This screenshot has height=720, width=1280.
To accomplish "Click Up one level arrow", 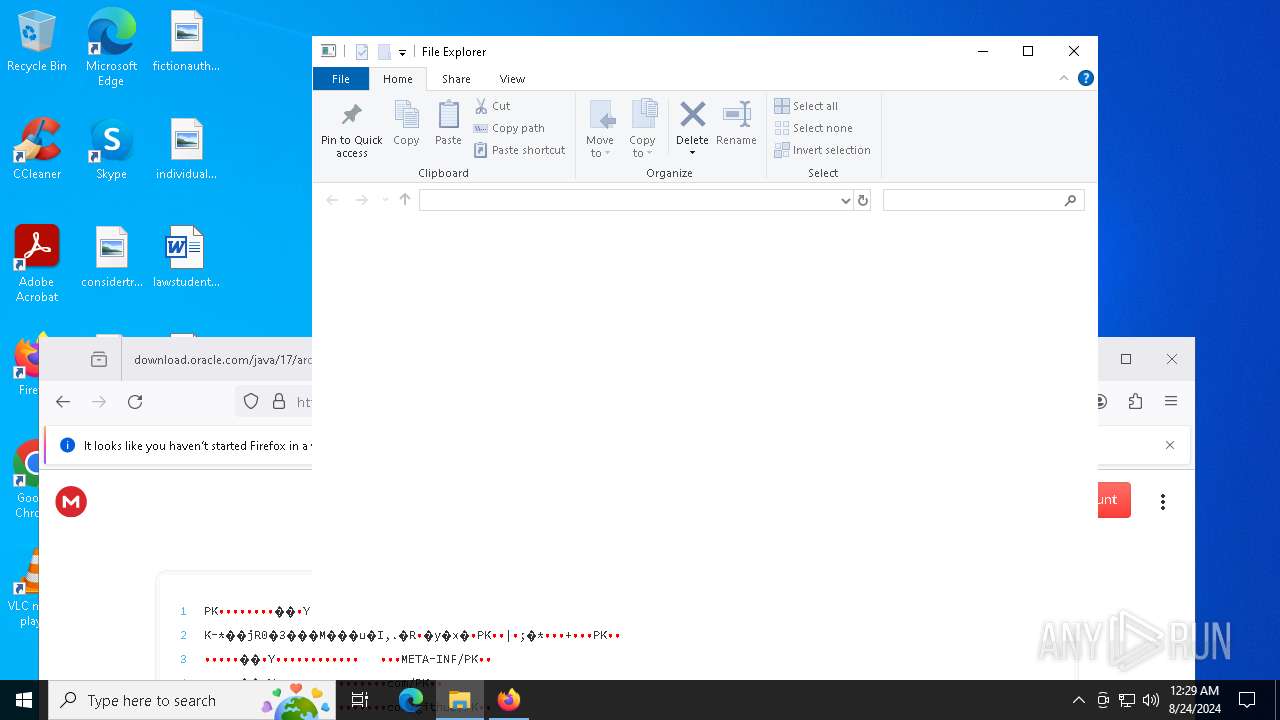I will point(405,200).
